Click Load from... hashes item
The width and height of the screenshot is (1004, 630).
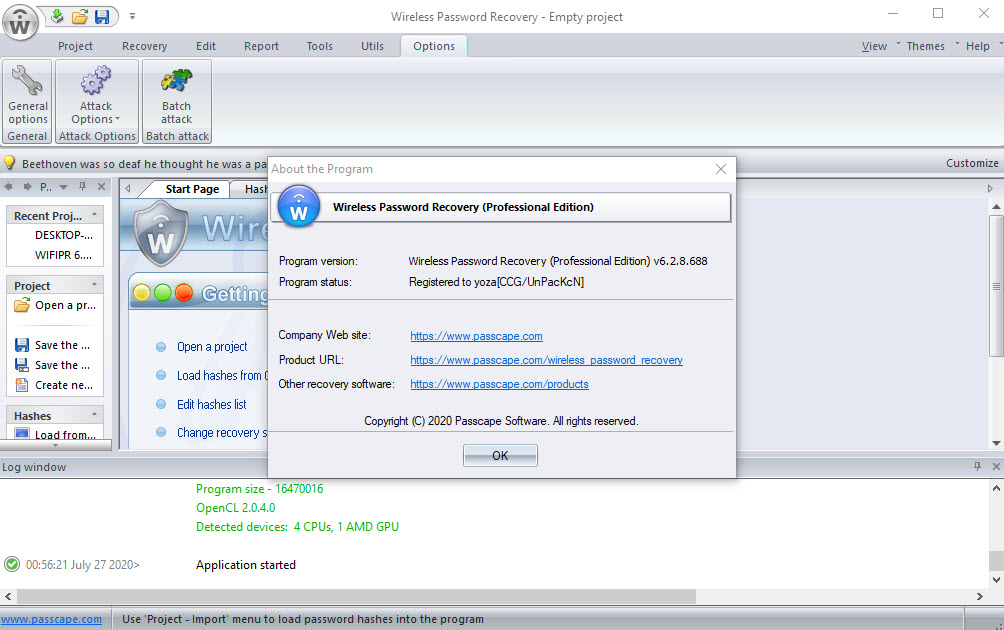coord(56,434)
